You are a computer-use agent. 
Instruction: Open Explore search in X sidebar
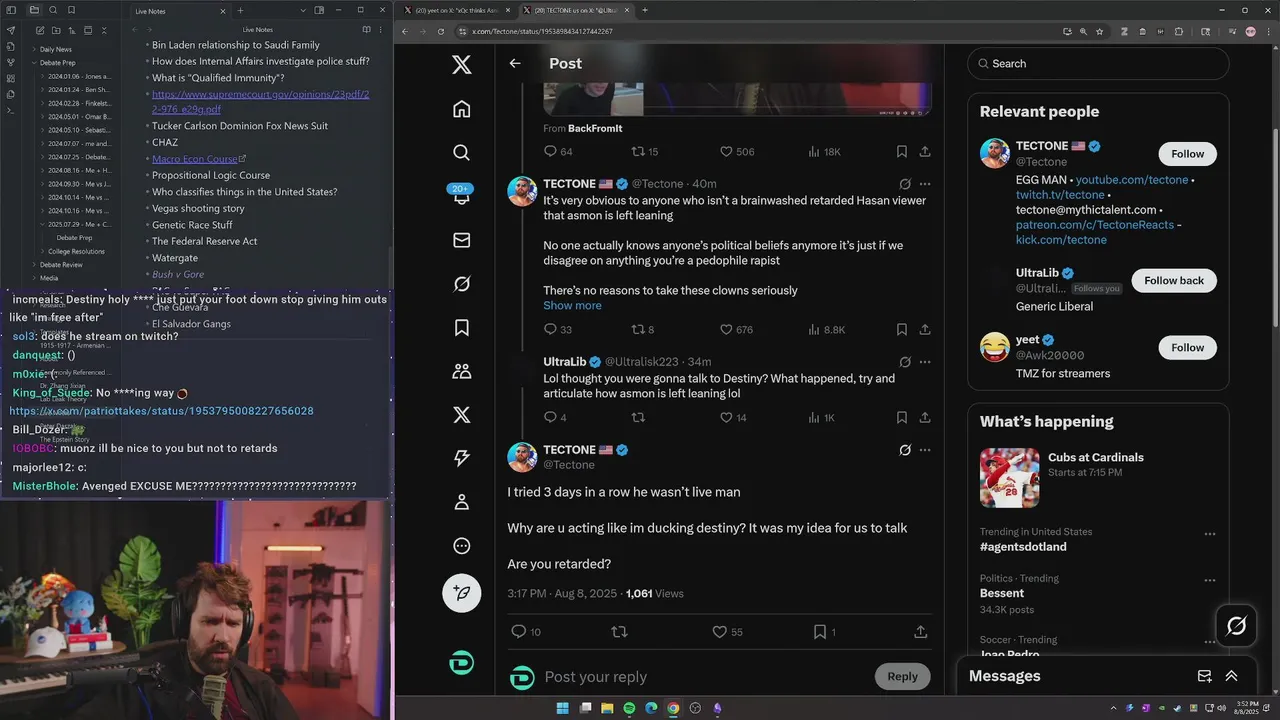[x=461, y=152]
